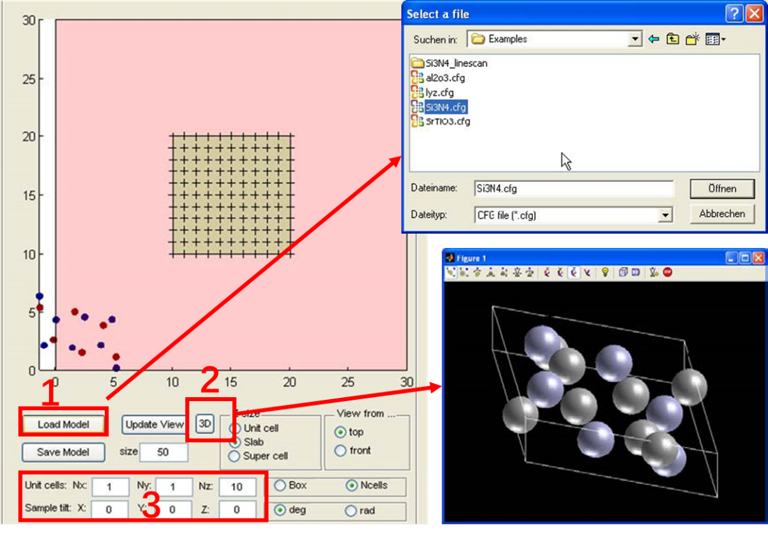
Task: Click the size field showing 50
Action: point(164,452)
